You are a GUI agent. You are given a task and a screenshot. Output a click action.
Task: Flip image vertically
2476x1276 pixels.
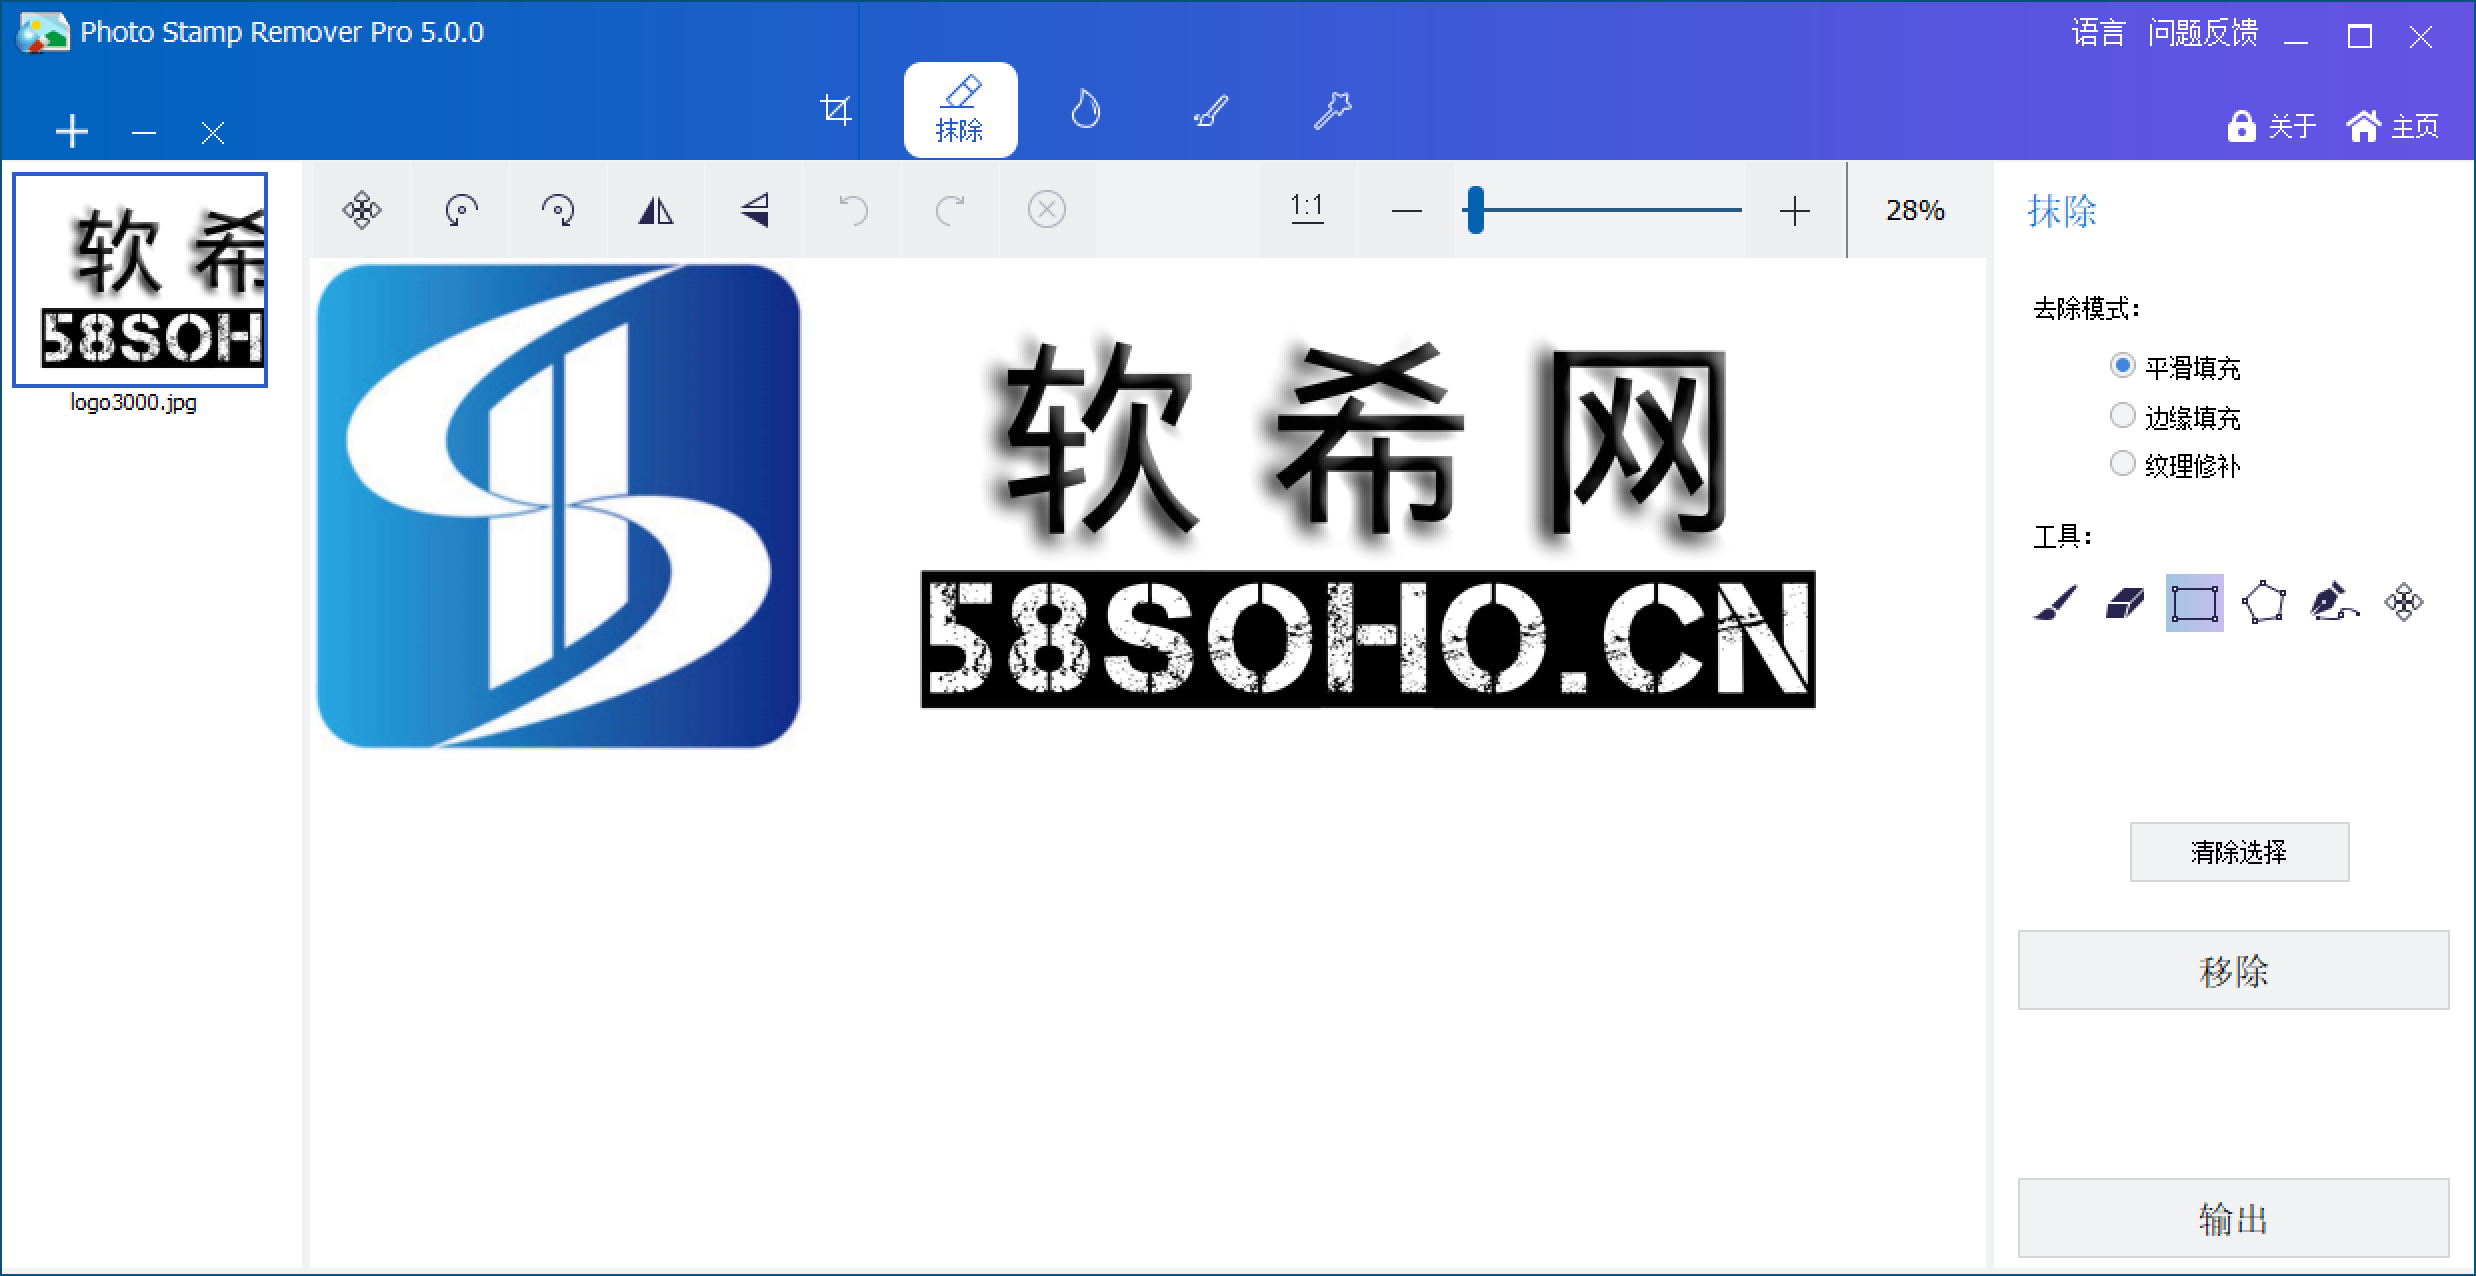[x=755, y=210]
